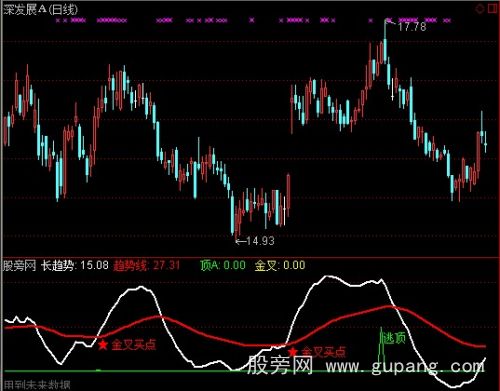Click the 股旁网 indicator name label
This screenshot has width=500, height=391.
pos(19,265)
